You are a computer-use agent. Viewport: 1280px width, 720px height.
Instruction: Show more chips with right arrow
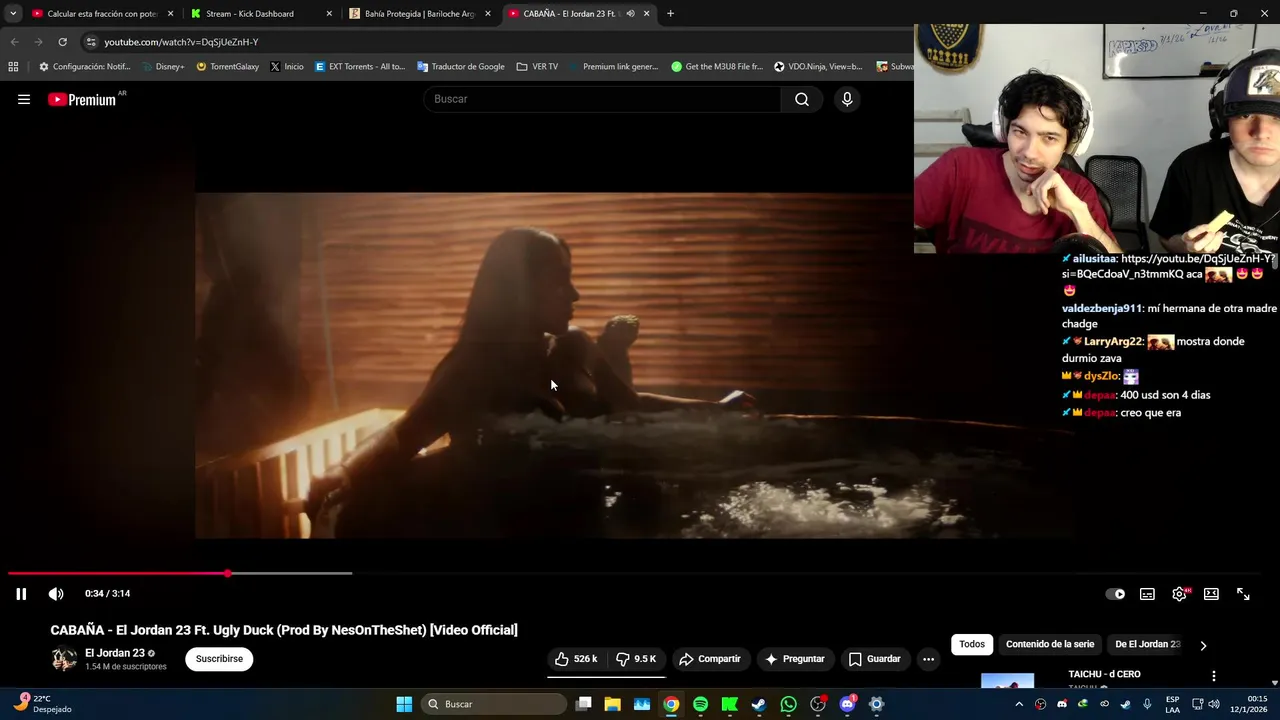point(1203,645)
